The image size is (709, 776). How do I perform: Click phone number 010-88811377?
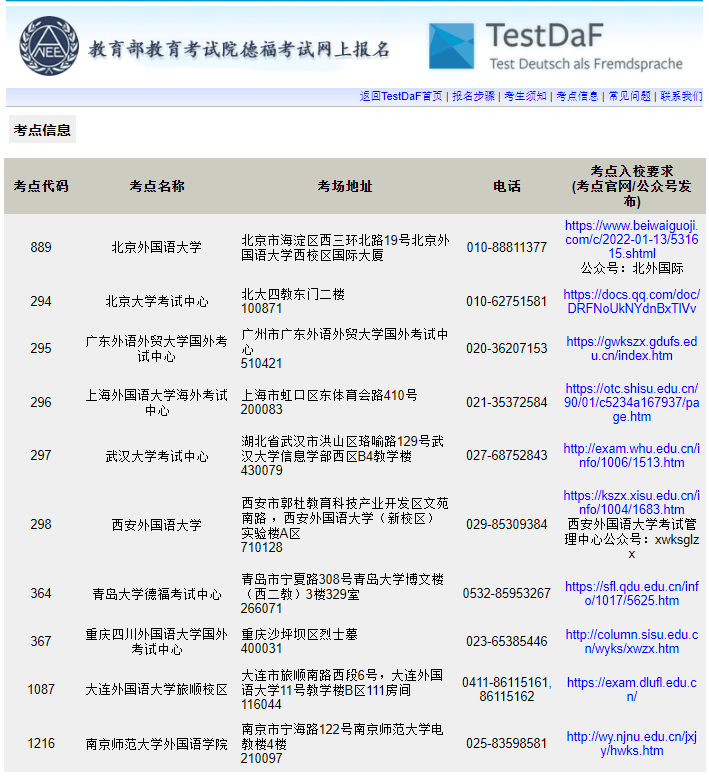click(x=507, y=247)
